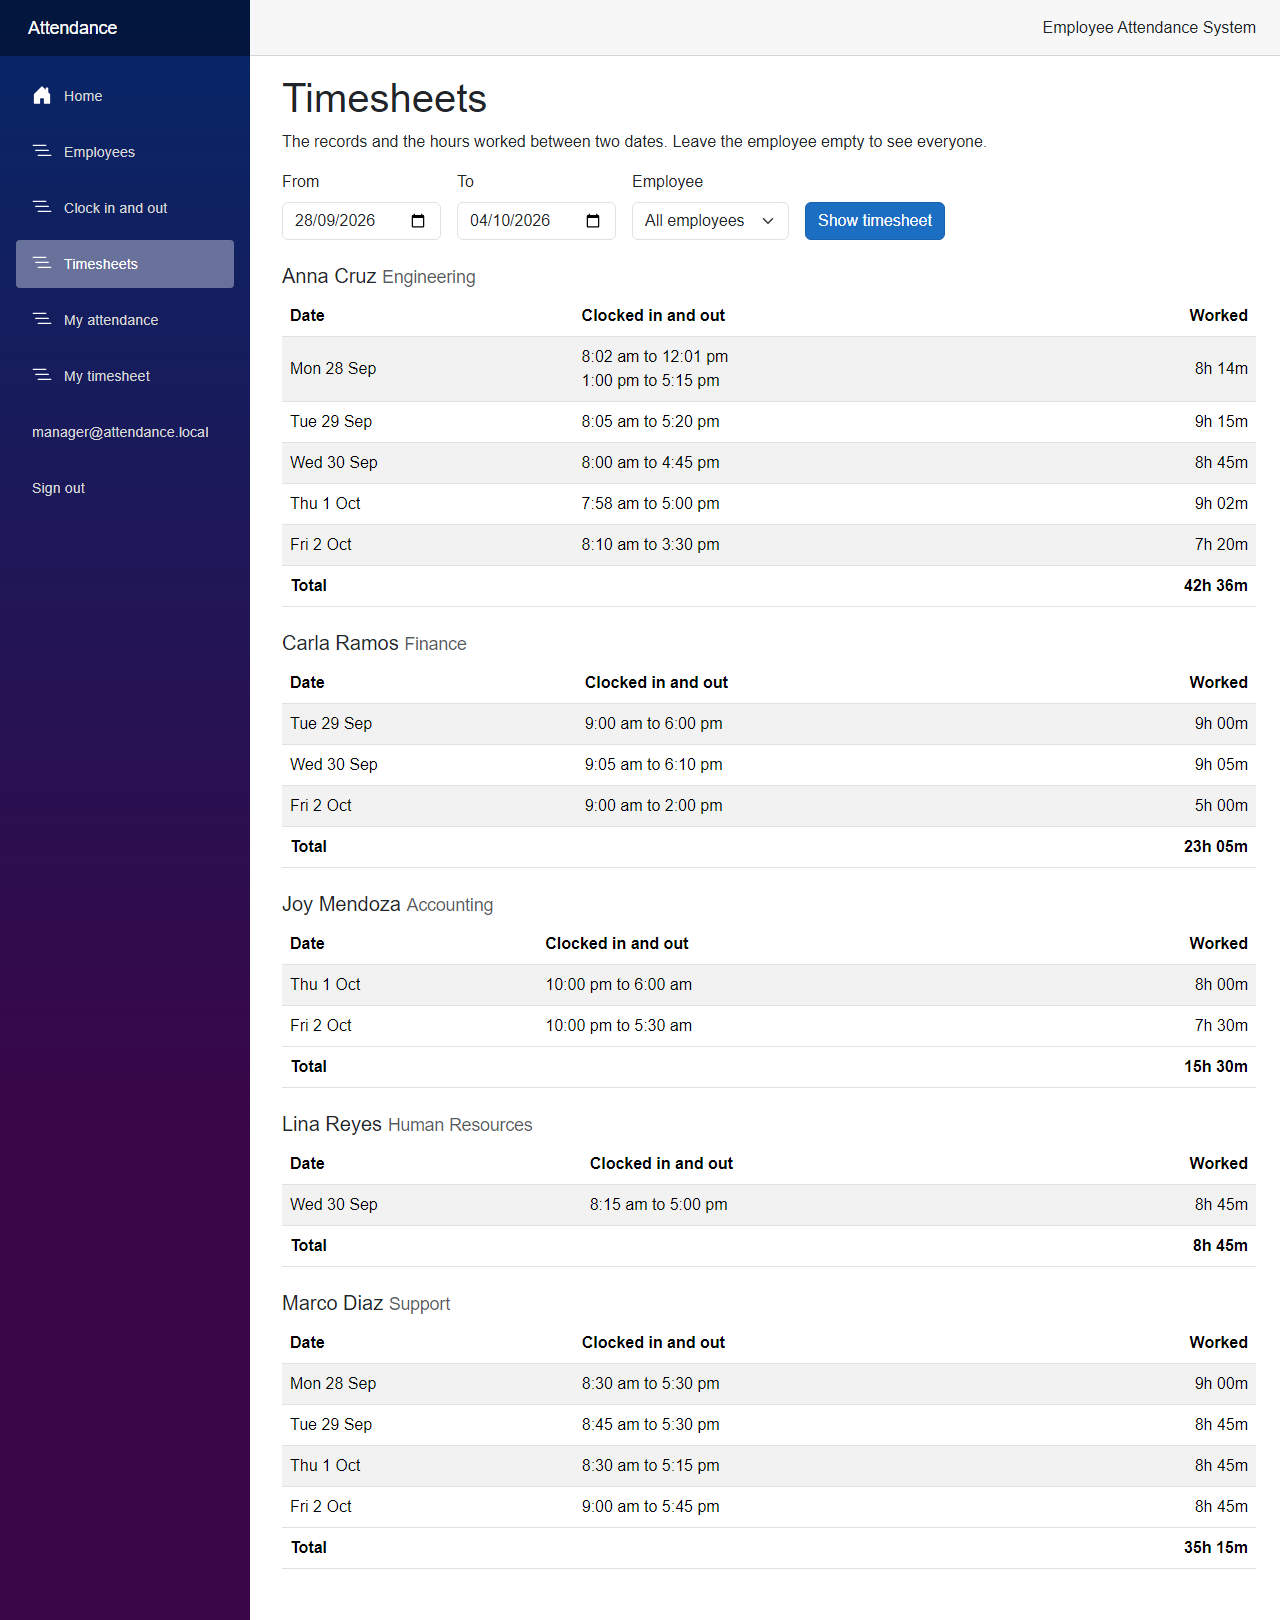Viewport: 1280px width, 1620px height.
Task: Click the Joy Mendoza employee name
Action: 341,904
